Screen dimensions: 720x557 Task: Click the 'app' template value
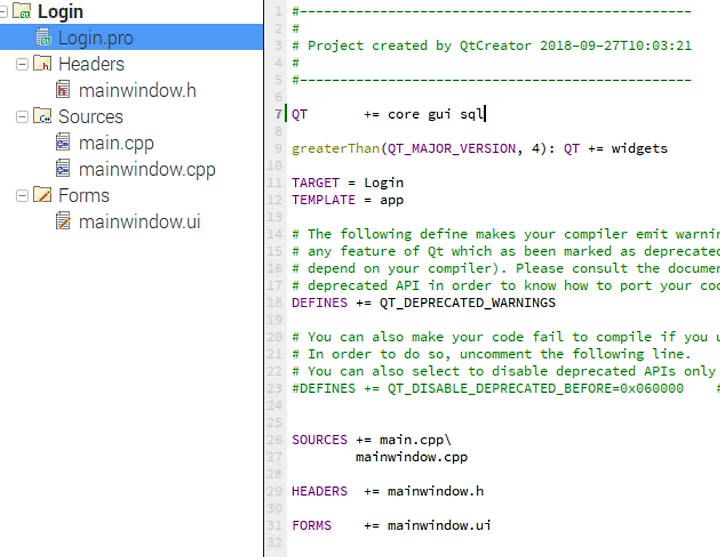392,201
